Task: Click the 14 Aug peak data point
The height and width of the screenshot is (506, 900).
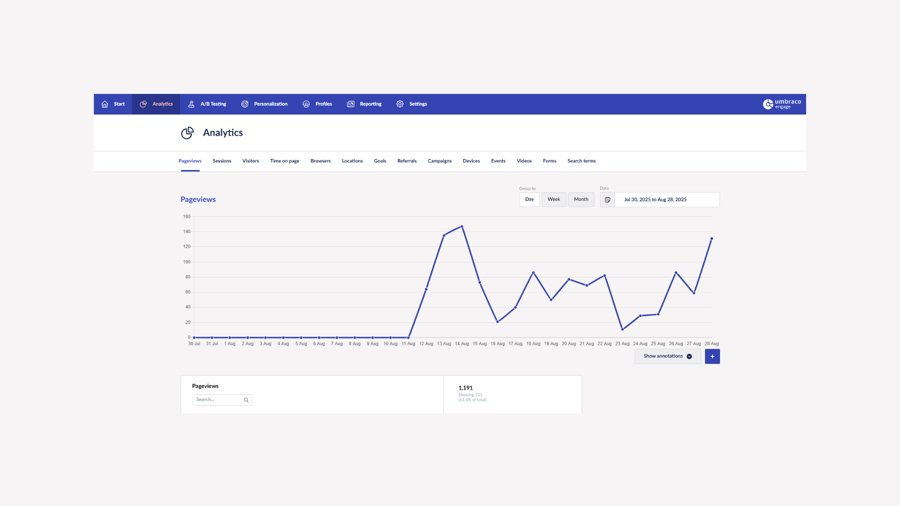Action: [x=462, y=226]
